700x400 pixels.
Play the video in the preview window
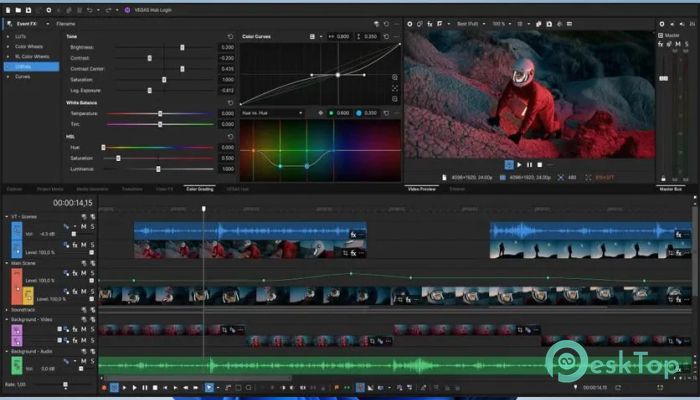click(519, 165)
